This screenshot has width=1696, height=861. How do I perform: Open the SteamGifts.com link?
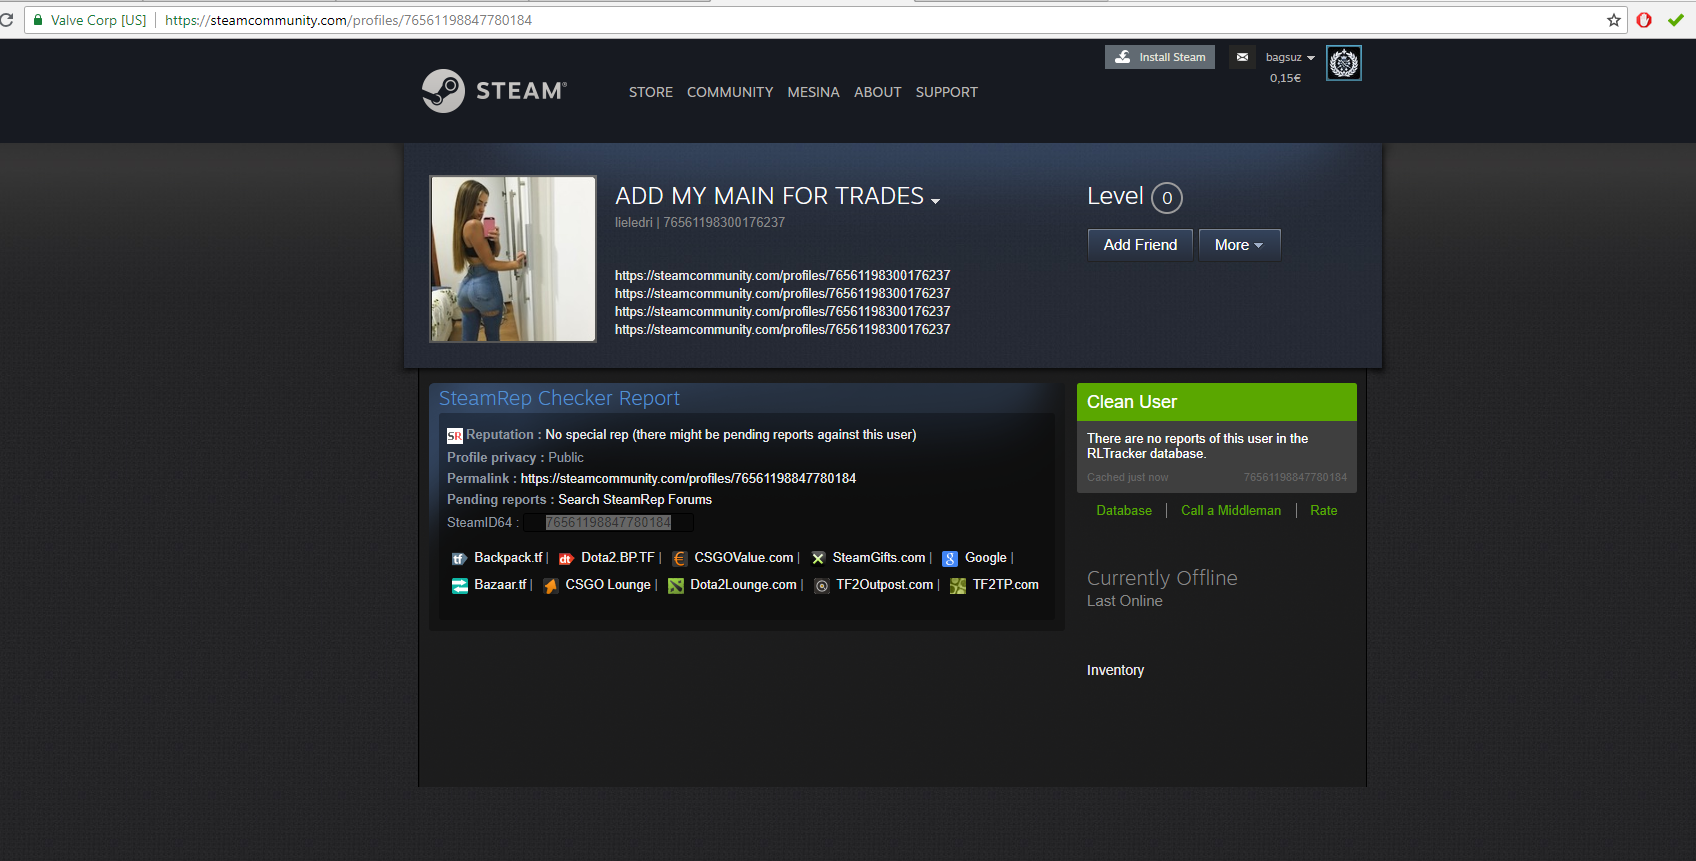(879, 558)
